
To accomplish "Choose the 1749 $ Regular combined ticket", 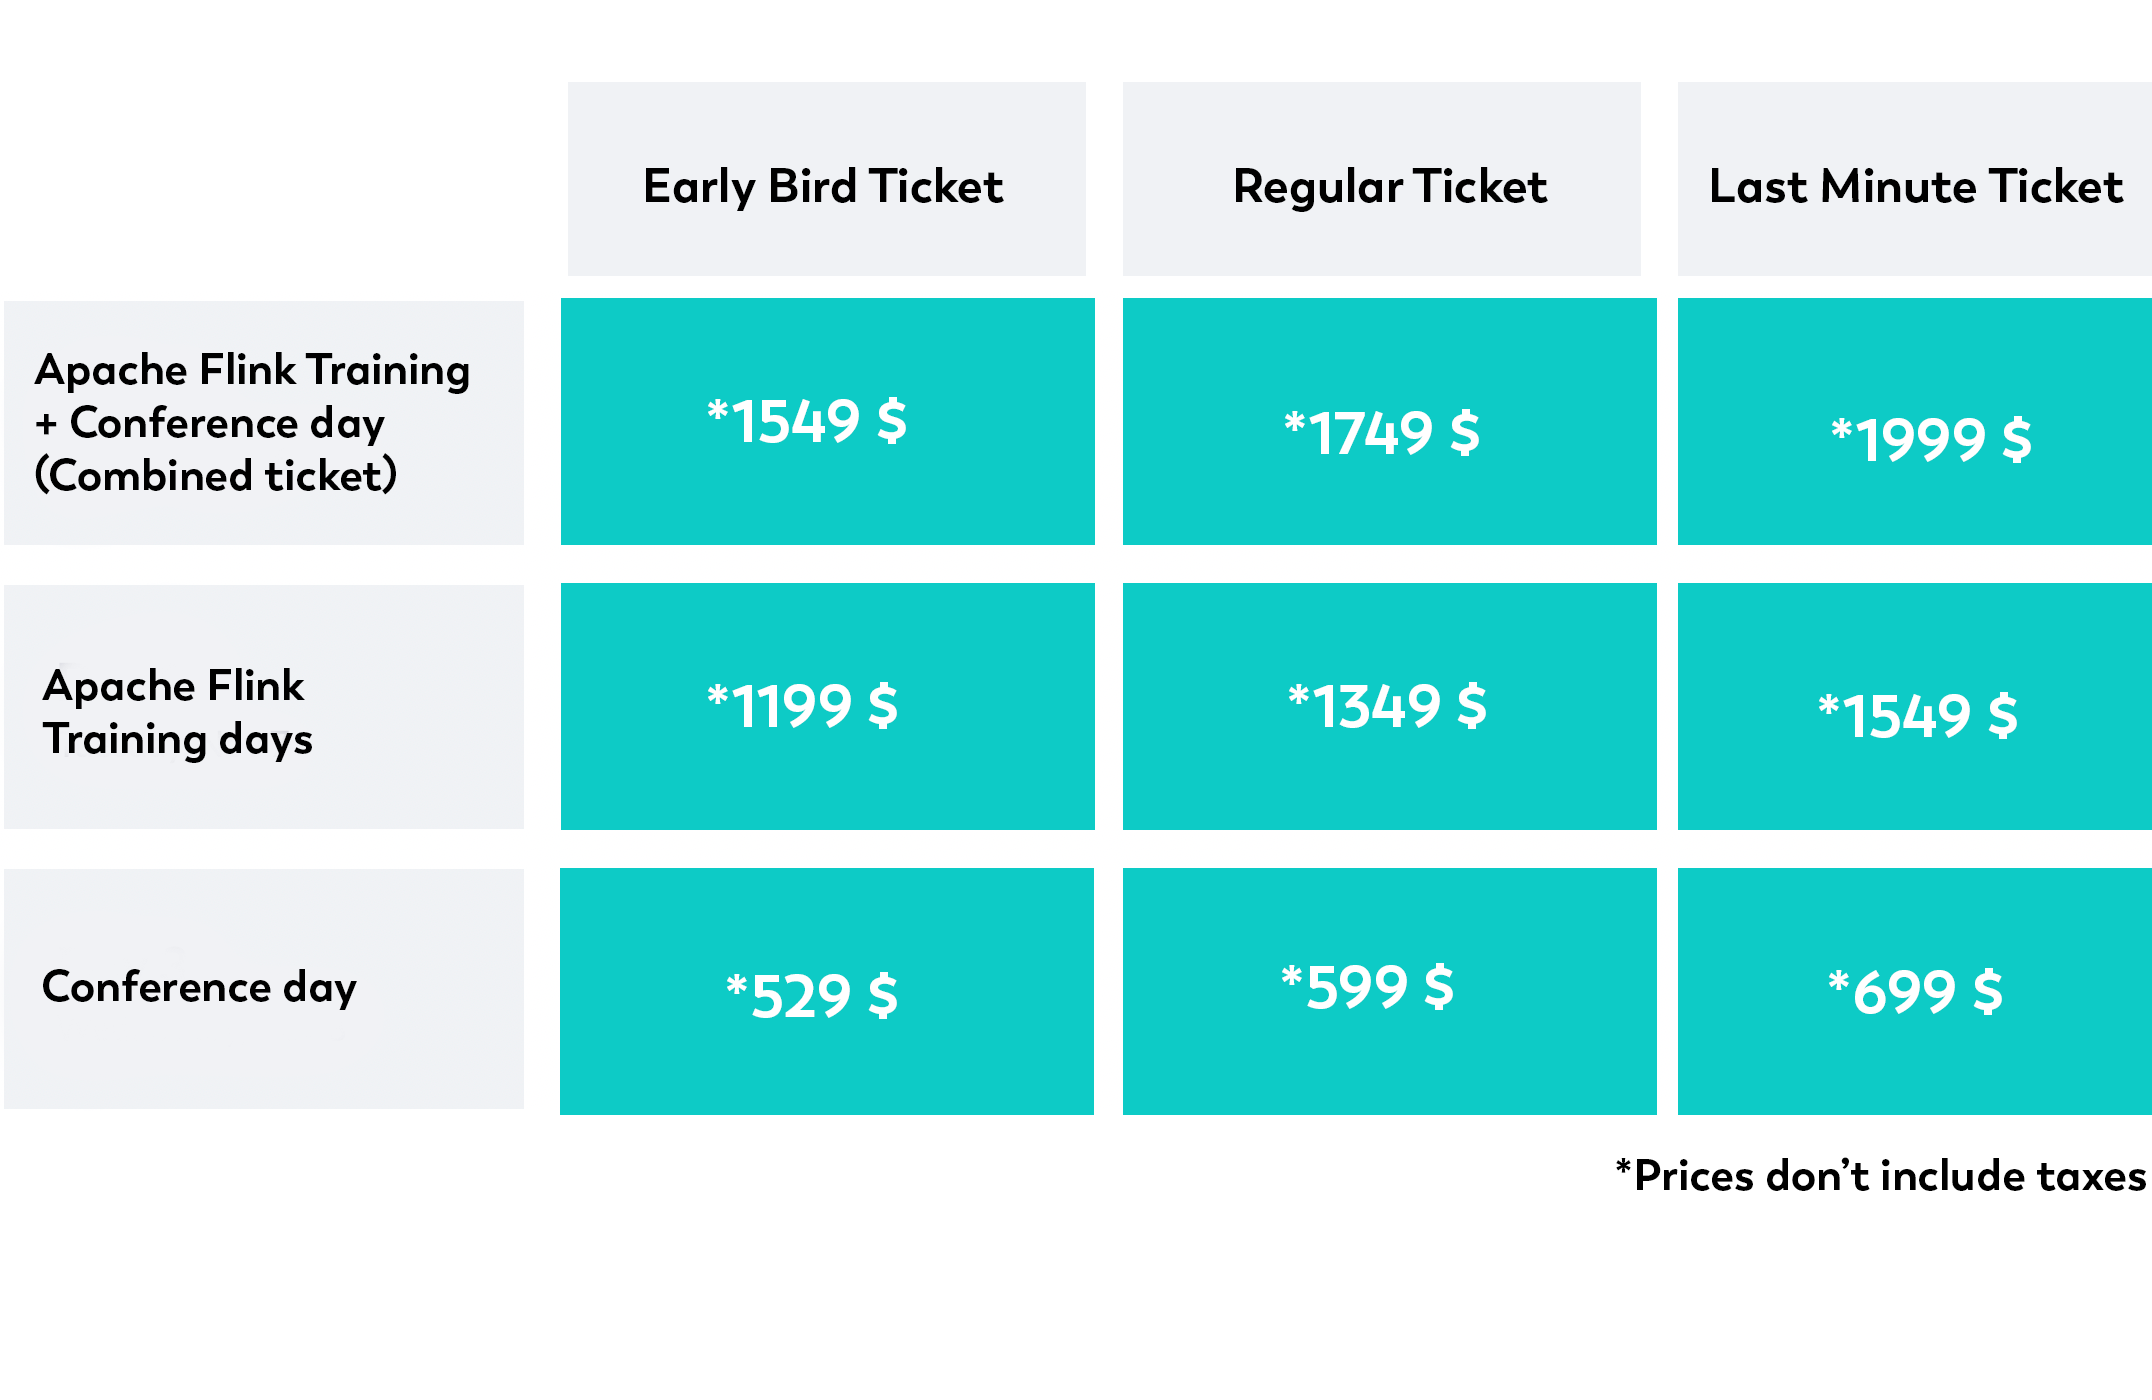I will [x=1390, y=422].
